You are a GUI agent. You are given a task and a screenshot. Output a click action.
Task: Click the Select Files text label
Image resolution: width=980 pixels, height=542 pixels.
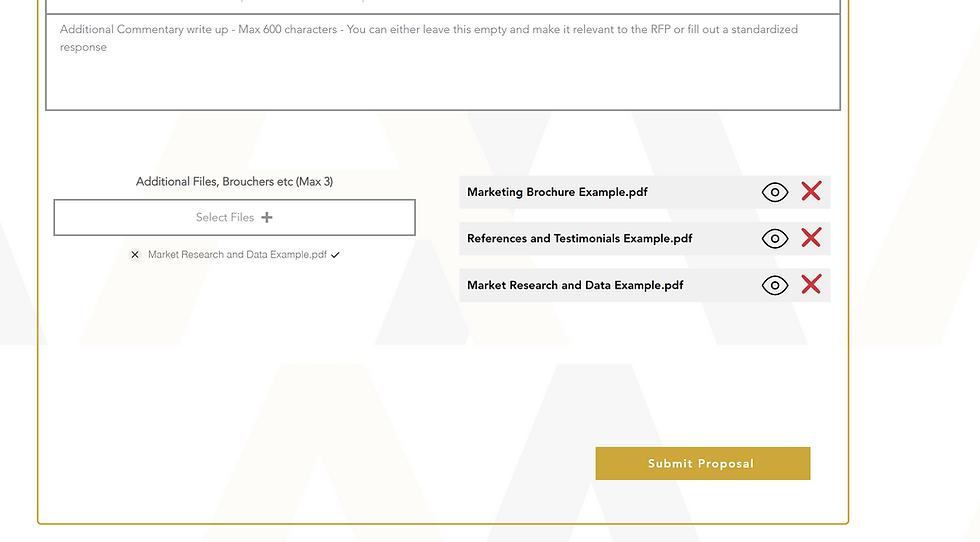[225, 218]
